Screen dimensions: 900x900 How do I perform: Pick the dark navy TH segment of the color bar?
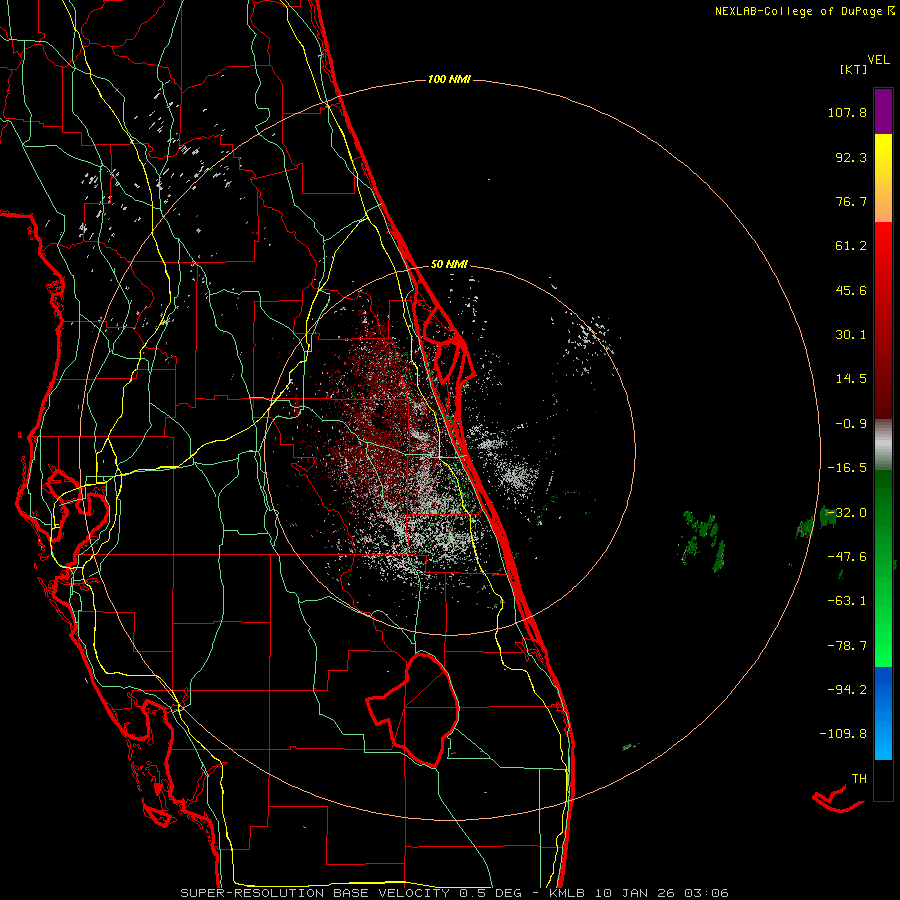883,779
